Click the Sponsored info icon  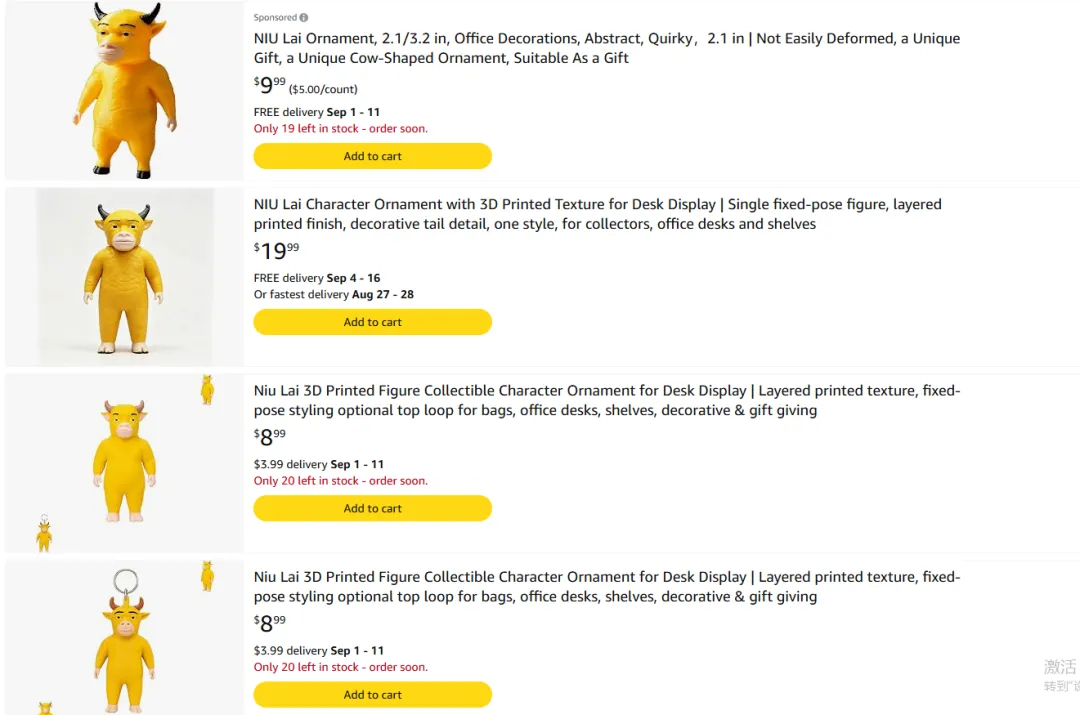point(304,17)
